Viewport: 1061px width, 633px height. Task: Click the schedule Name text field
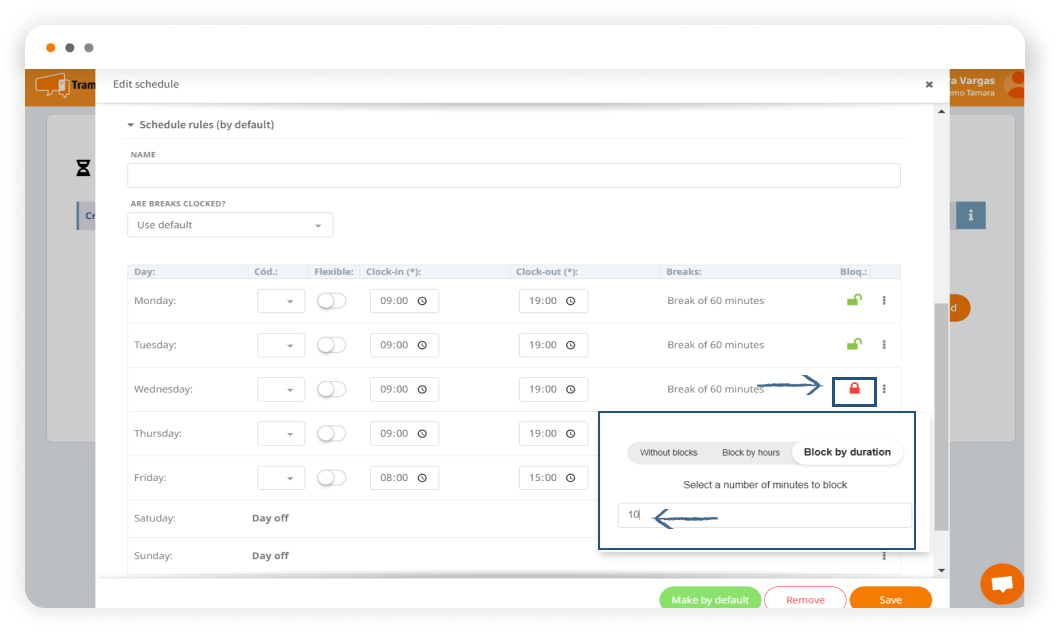(x=513, y=176)
